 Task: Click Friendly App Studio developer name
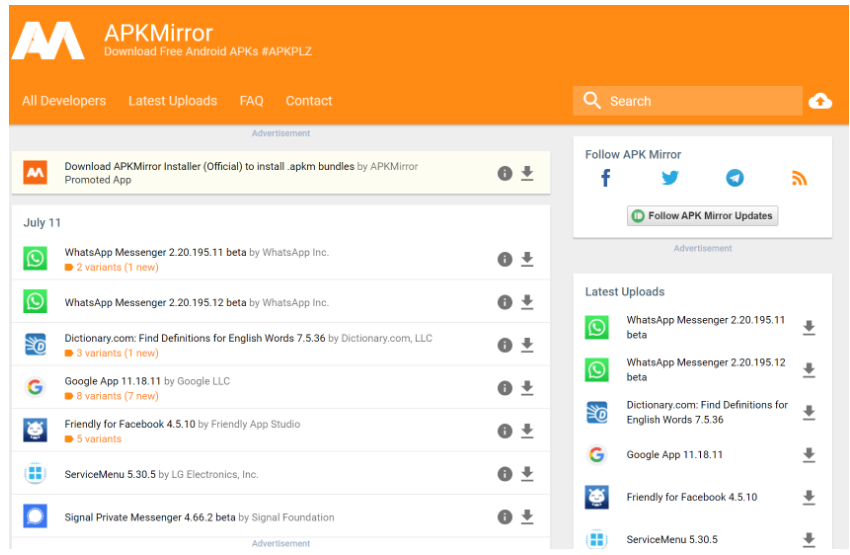[x=255, y=424]
